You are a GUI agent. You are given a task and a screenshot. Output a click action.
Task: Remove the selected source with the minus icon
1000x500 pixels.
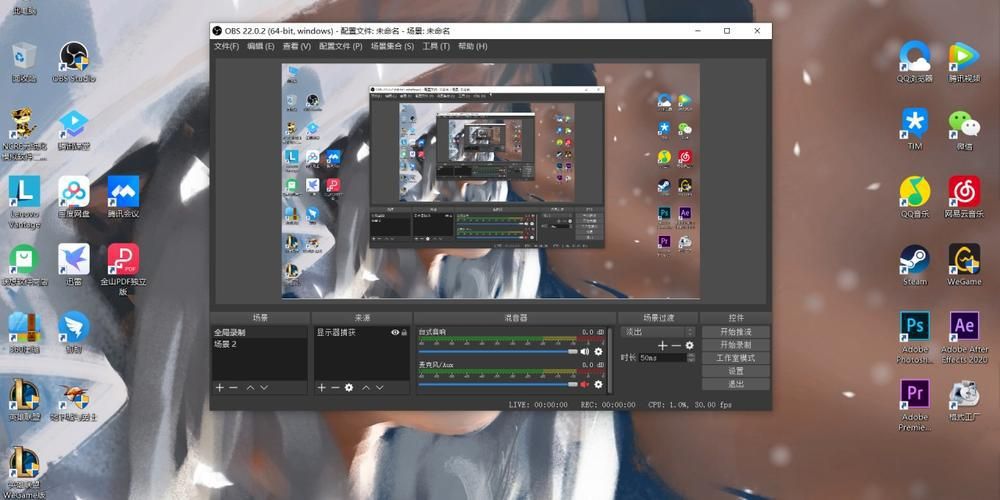click(x=335, y=387)
